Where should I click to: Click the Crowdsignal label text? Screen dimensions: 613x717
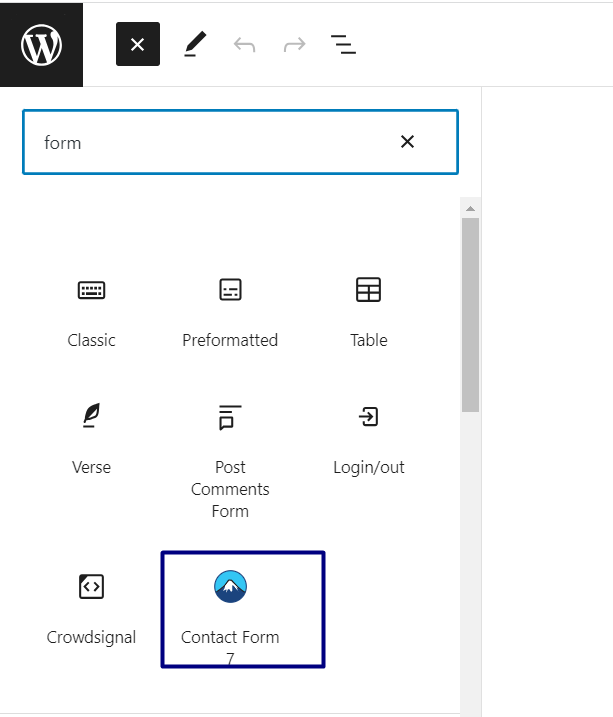tap(91, 637)
